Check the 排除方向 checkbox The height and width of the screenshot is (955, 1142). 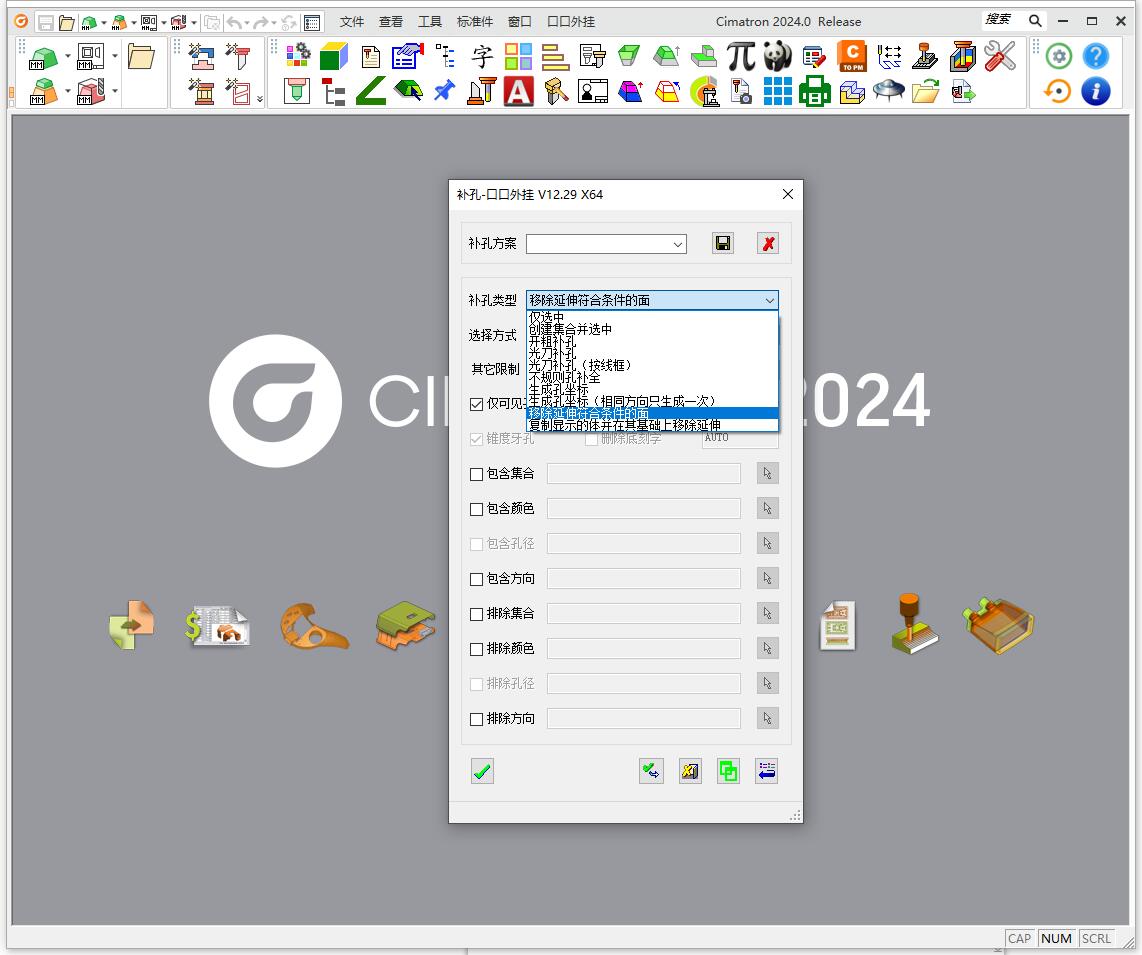pyautogui.click(x=477, y=719)
